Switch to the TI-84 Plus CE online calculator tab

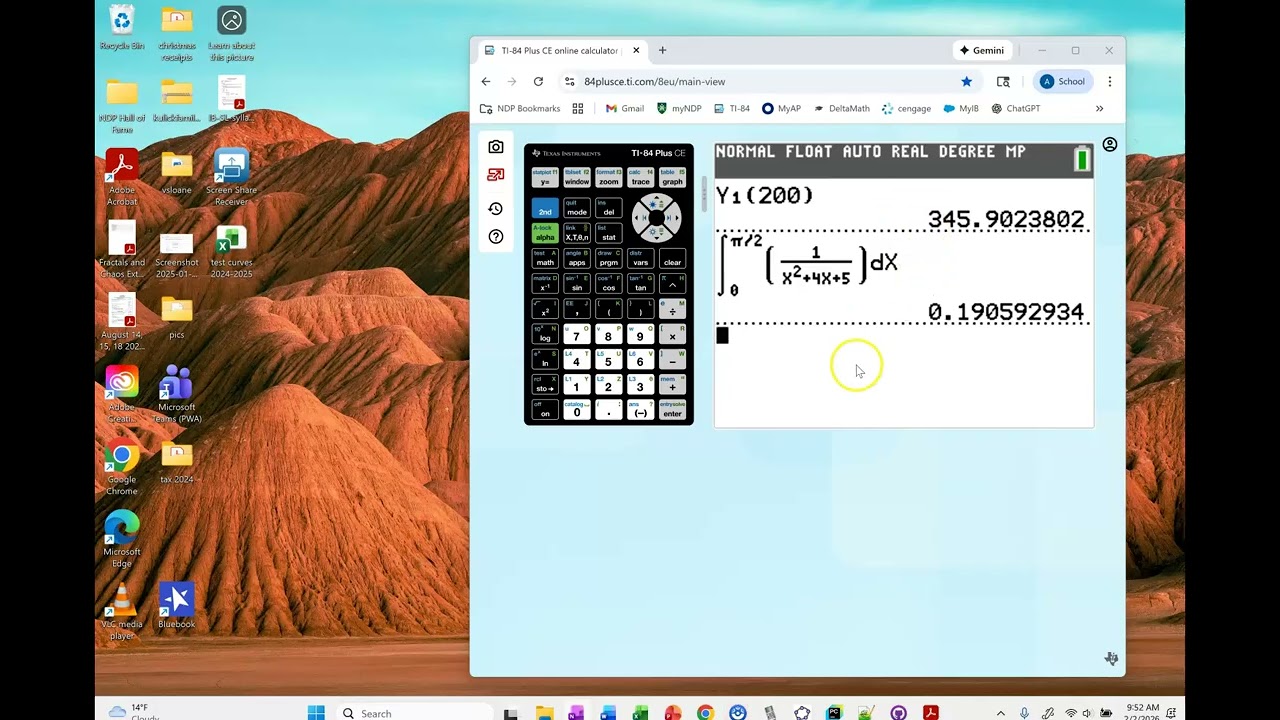click(x=560, y=50)
